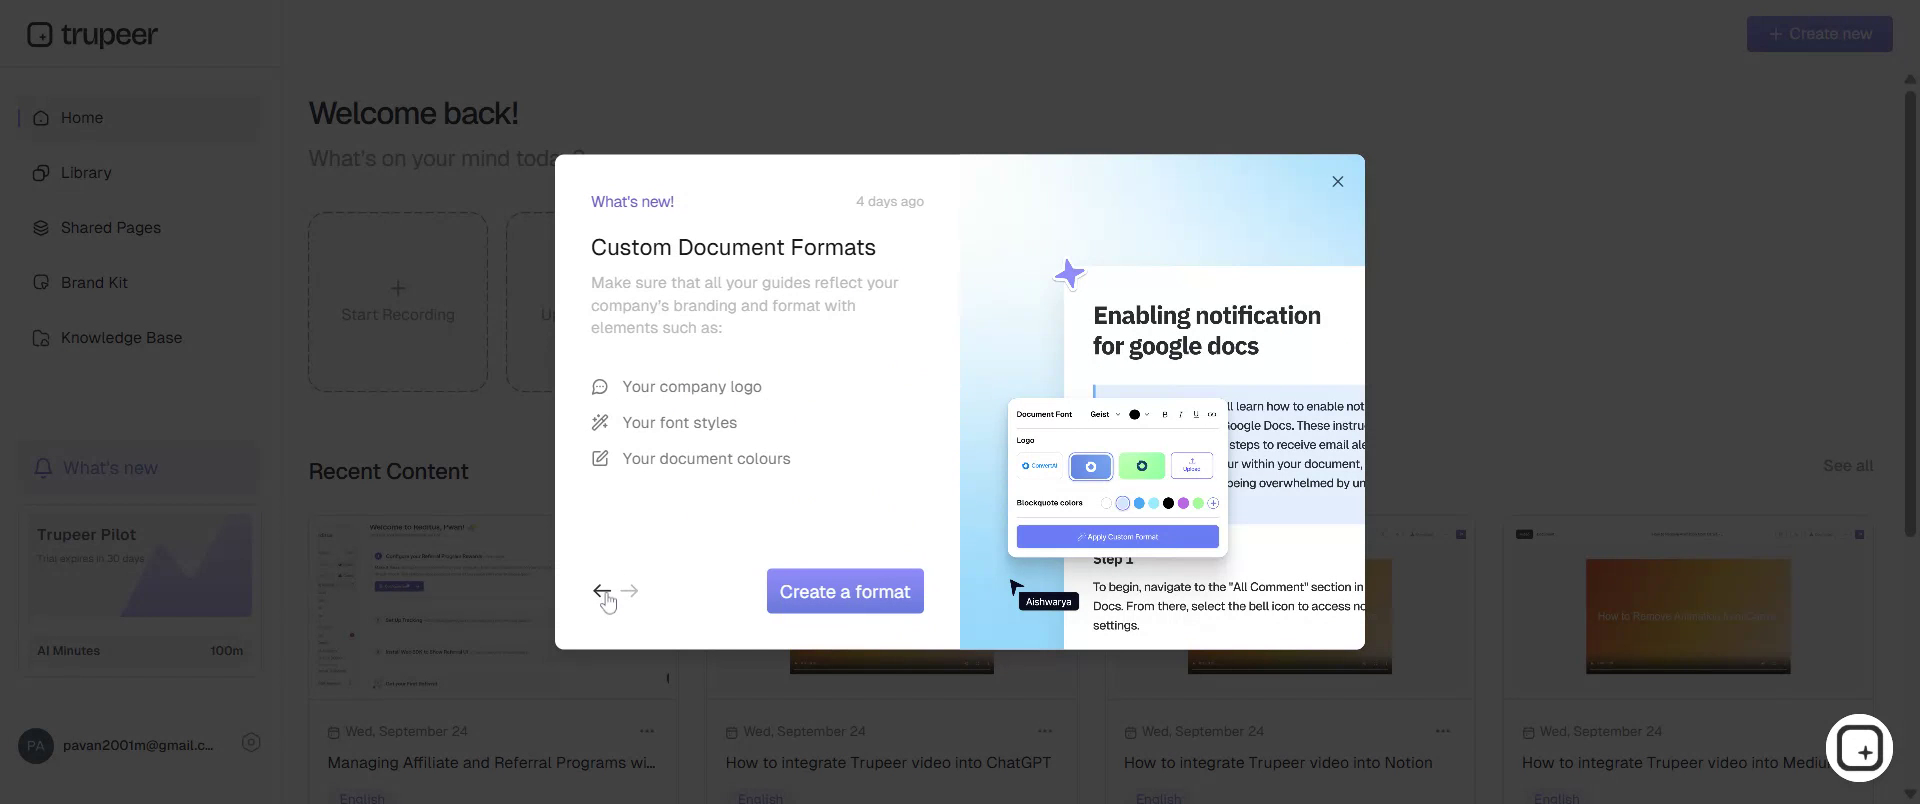Click the What's new! label in dialog

click(x=632, y=202)
